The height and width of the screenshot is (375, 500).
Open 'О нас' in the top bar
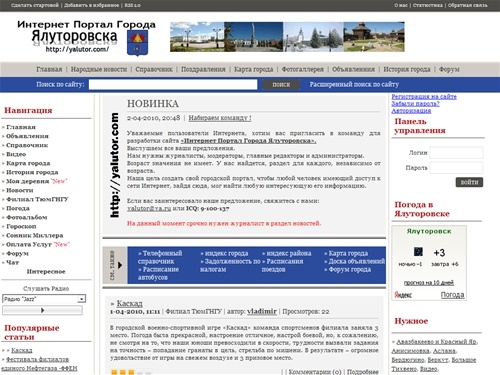pos(401,5)
